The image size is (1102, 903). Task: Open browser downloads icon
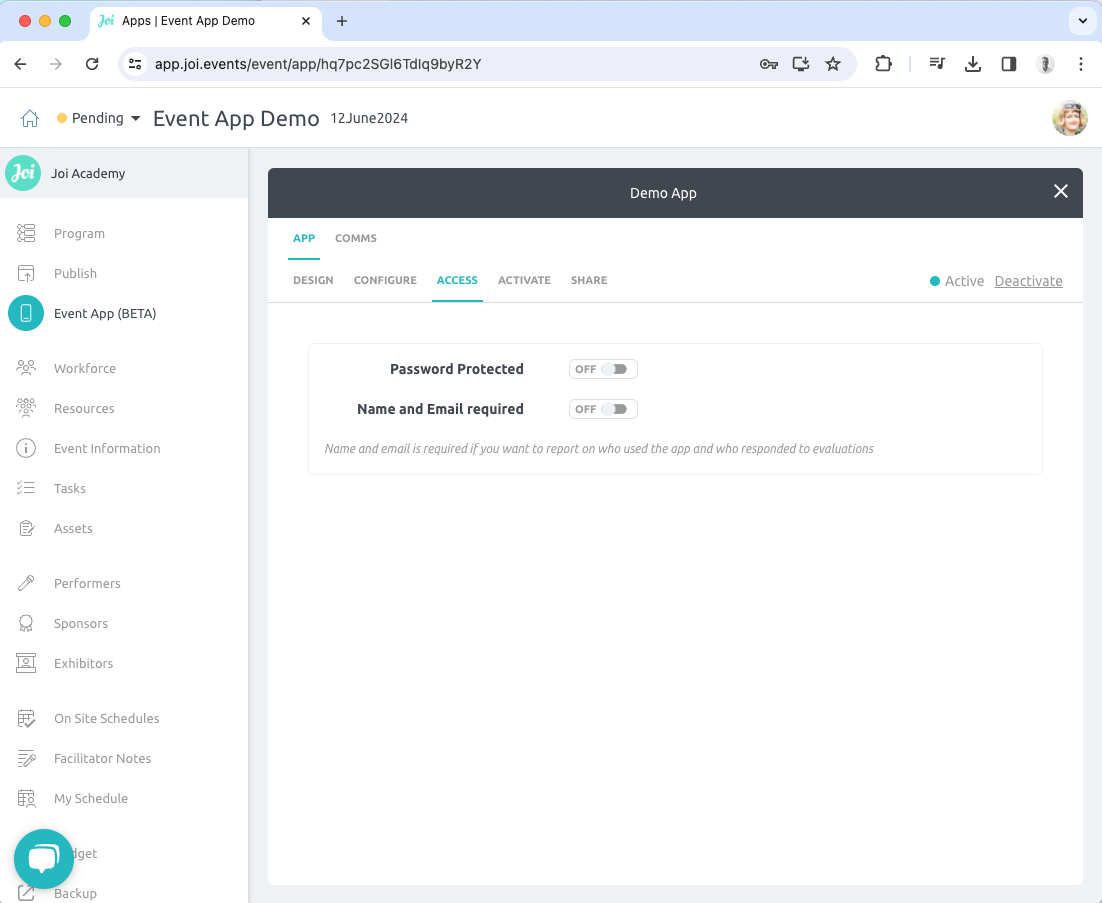973,64
